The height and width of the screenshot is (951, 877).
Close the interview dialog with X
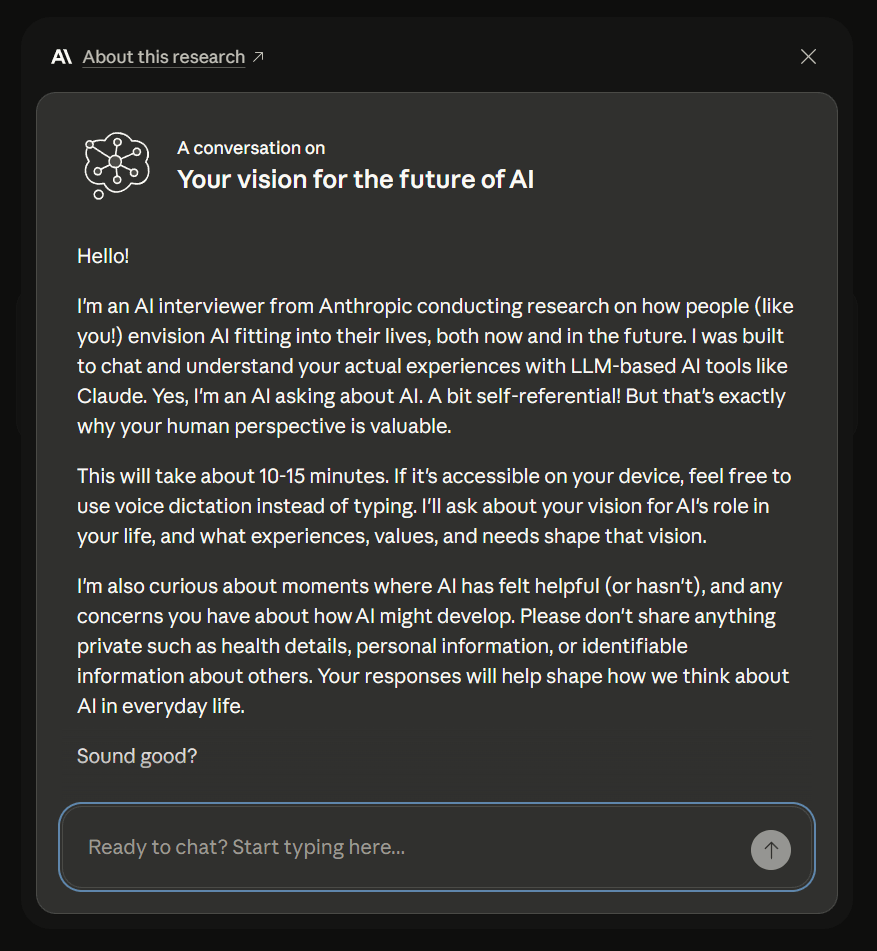(x=808, y=57)
